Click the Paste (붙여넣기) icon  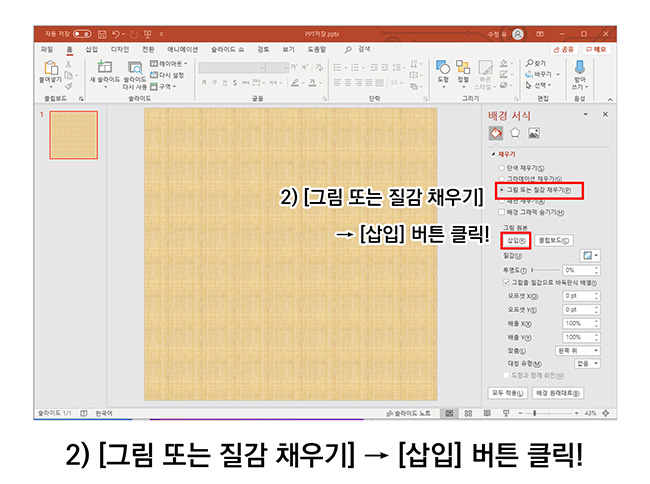51,67
